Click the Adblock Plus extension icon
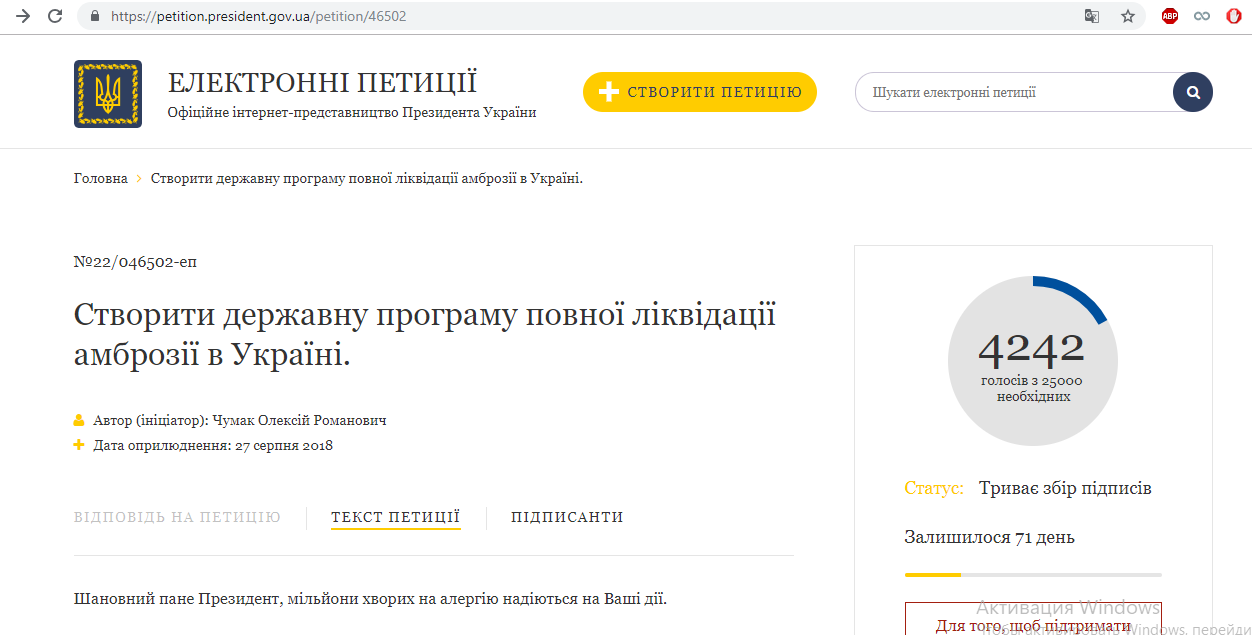Viewport: 1252px width, 635px height. click(1169, 16)
